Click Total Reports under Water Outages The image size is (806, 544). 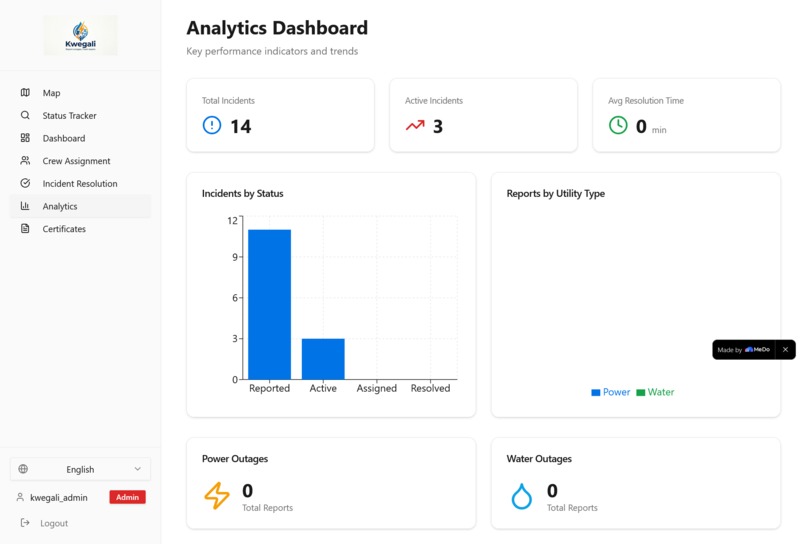[x=572, y=507]
